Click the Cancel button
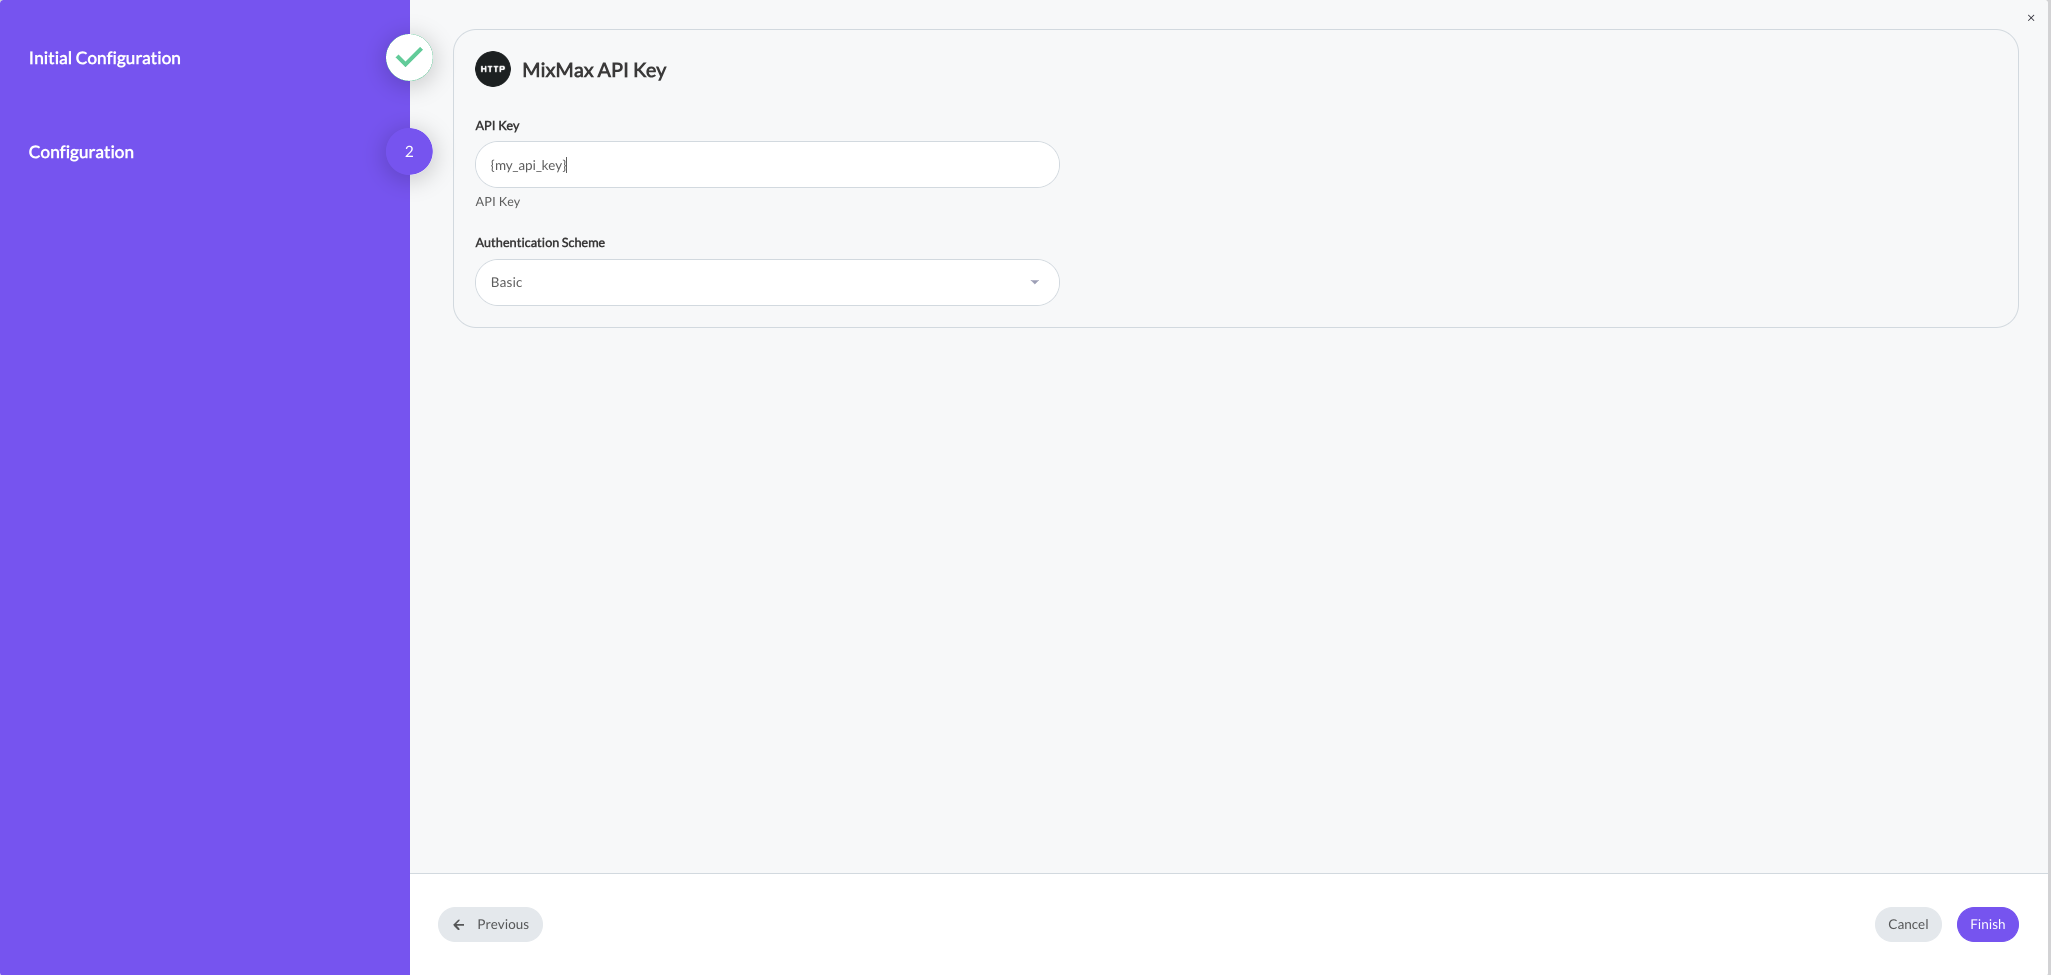Viewport: 2051px width, 975px height. point(1908,925)
